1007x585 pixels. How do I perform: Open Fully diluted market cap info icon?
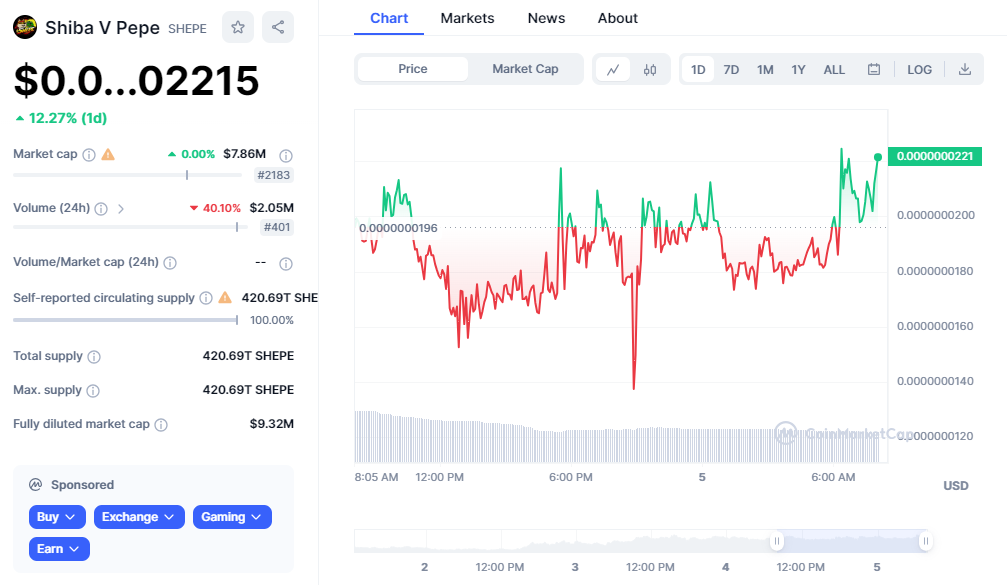(161, 425)
